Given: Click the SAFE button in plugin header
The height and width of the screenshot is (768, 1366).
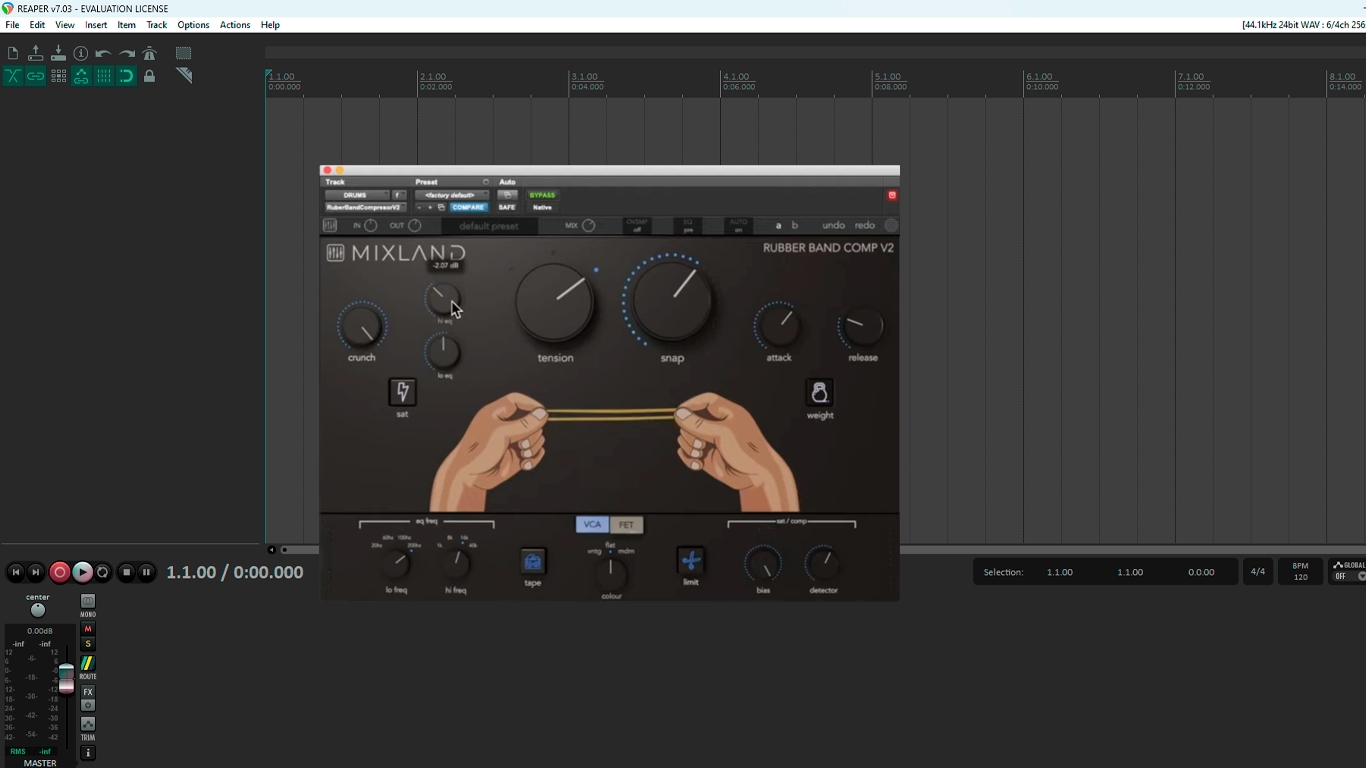Looking at the screenshot, I should (x=507, y=207).
